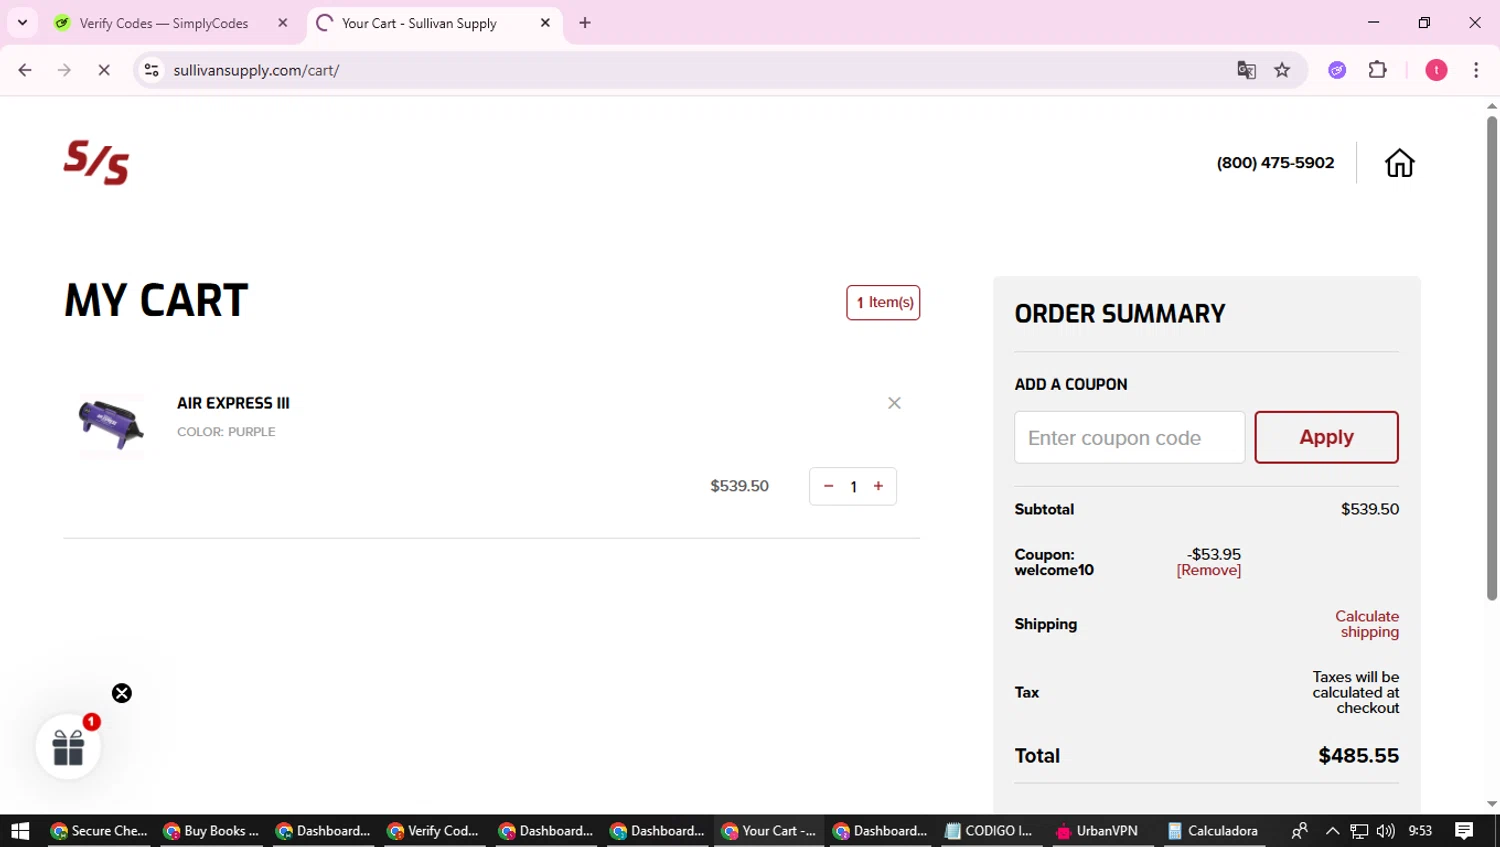
Task: Open Verify Cod... taskbar window
Action: pos(434,831)
